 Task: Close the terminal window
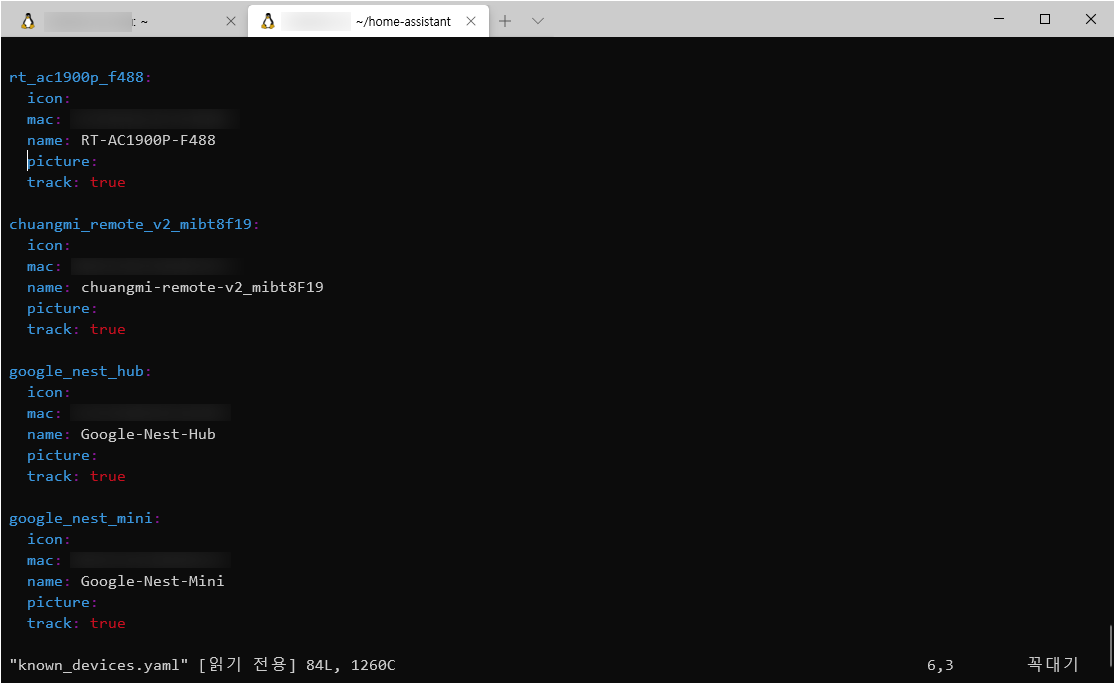(x=1091, y=19)
